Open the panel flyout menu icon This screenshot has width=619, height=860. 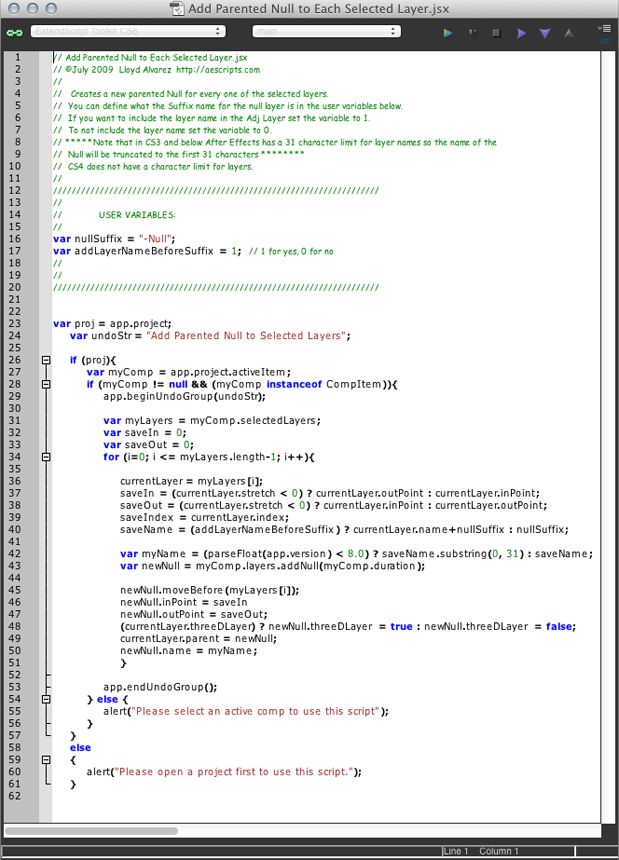605,29
